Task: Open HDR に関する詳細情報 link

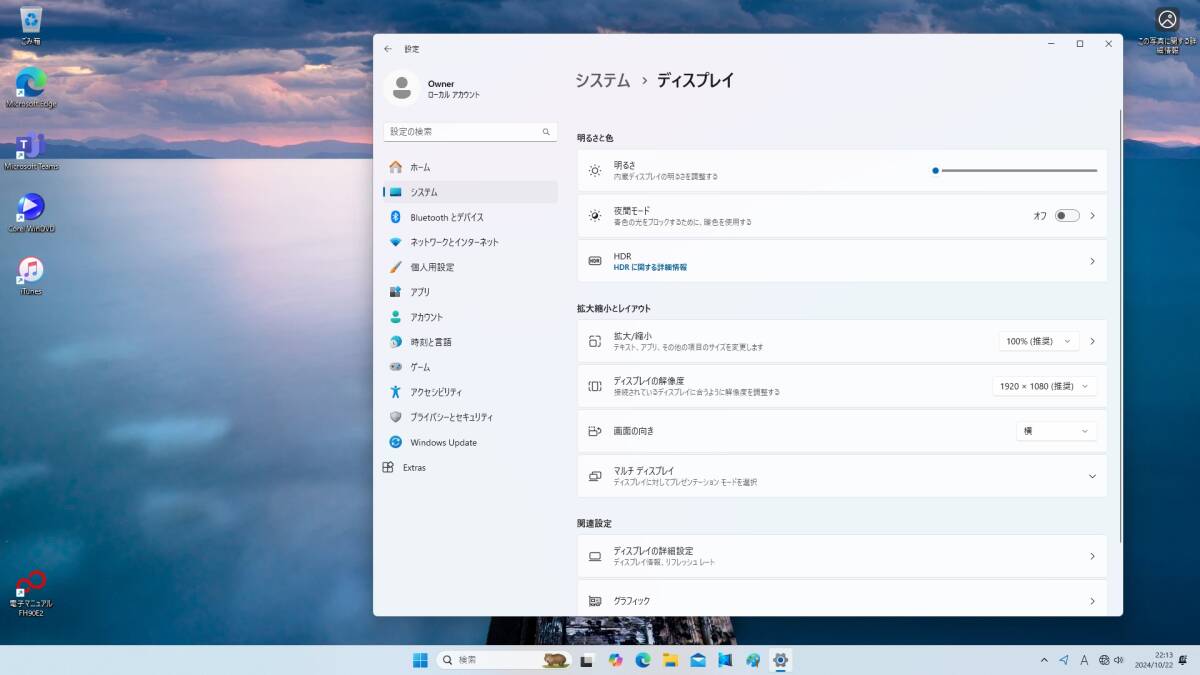Action: coord(650,267)
